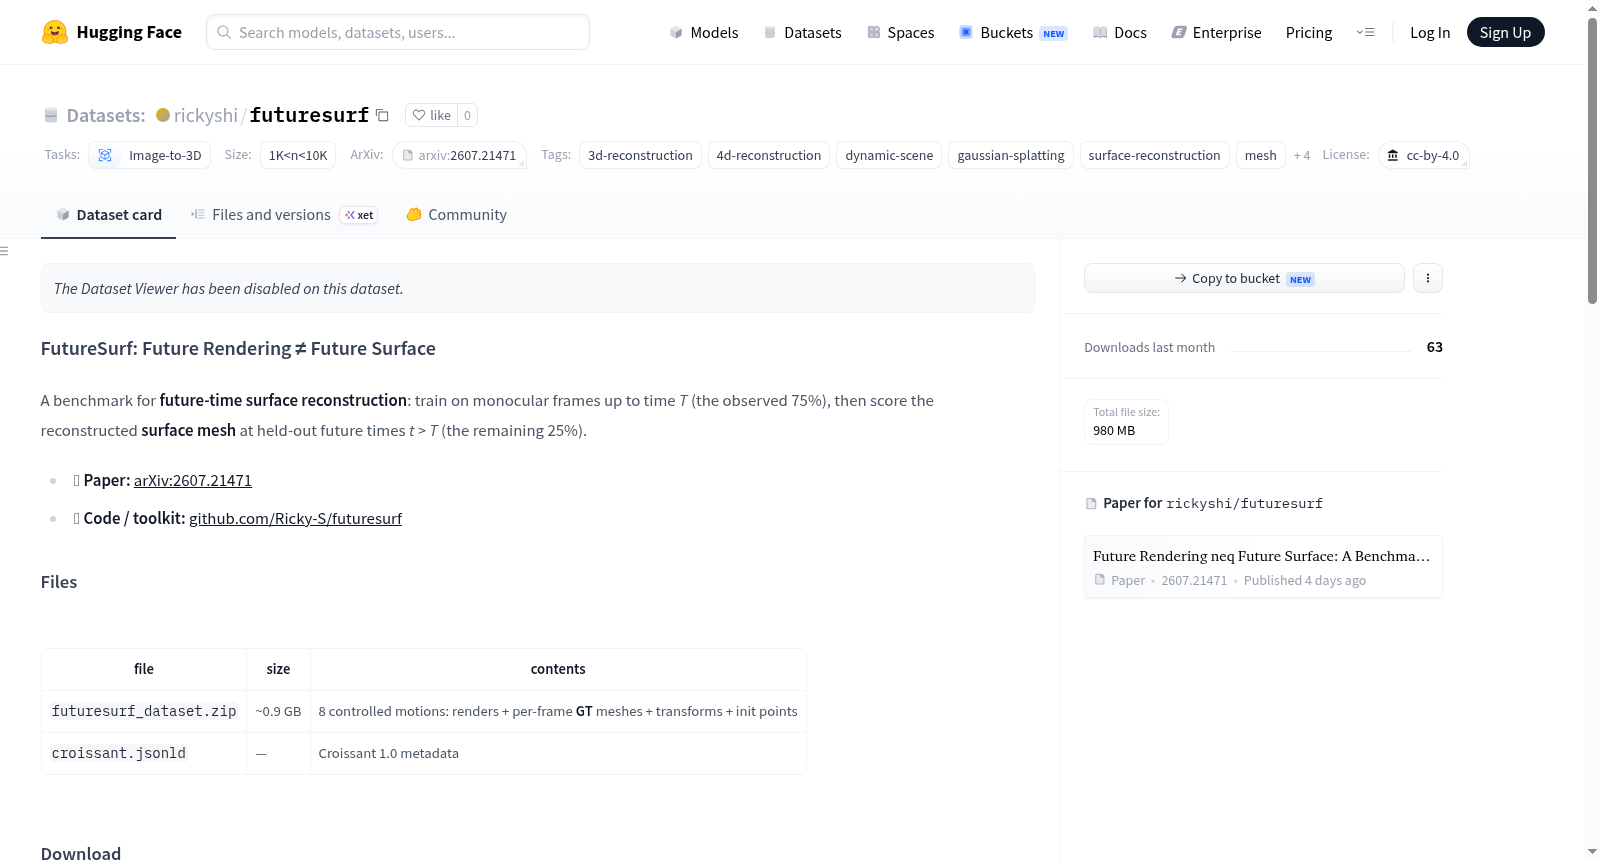Open Enterprise in top navigation
Viewport: 1600px width, 861px height.
(1216, 32)
